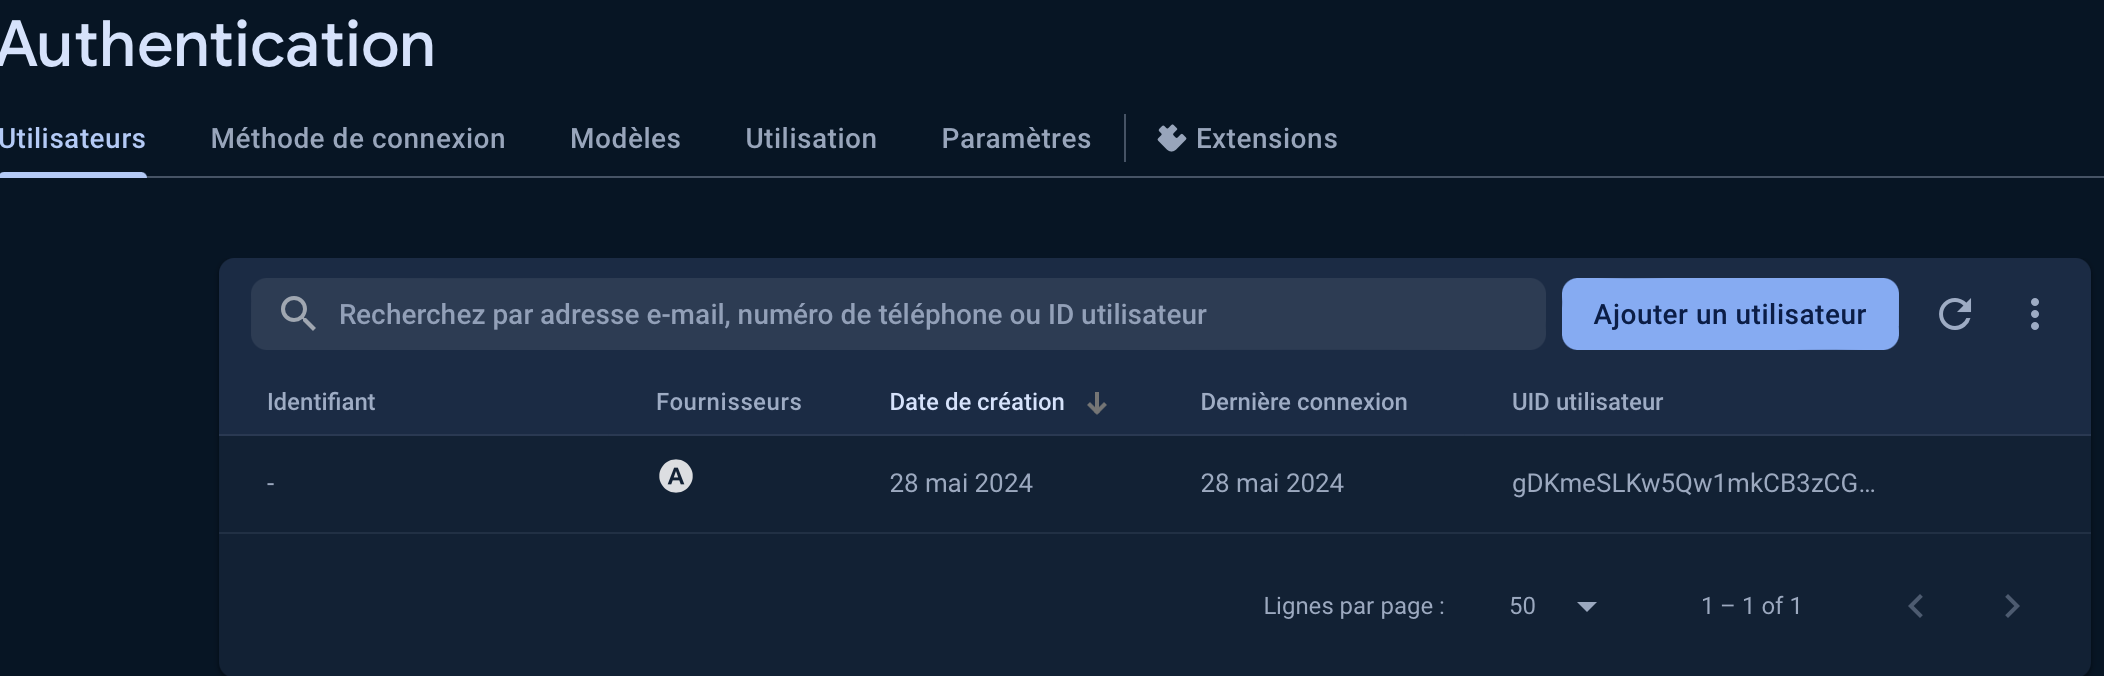Select the Utilisateurs tab
The height and width of the screenshot is (676, 2104).
pos(72,138)
